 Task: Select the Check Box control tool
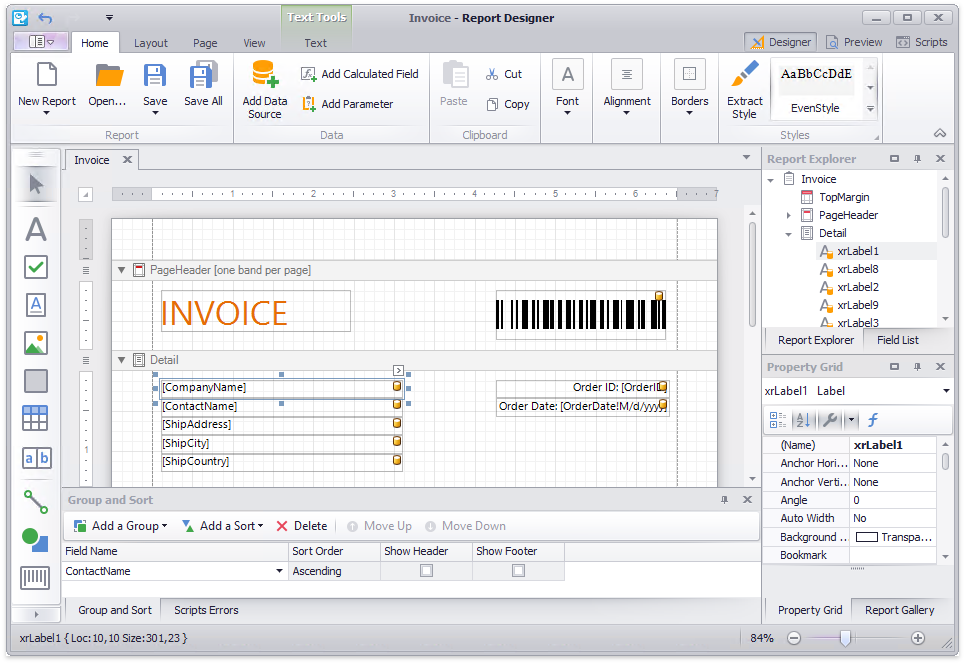36,267
